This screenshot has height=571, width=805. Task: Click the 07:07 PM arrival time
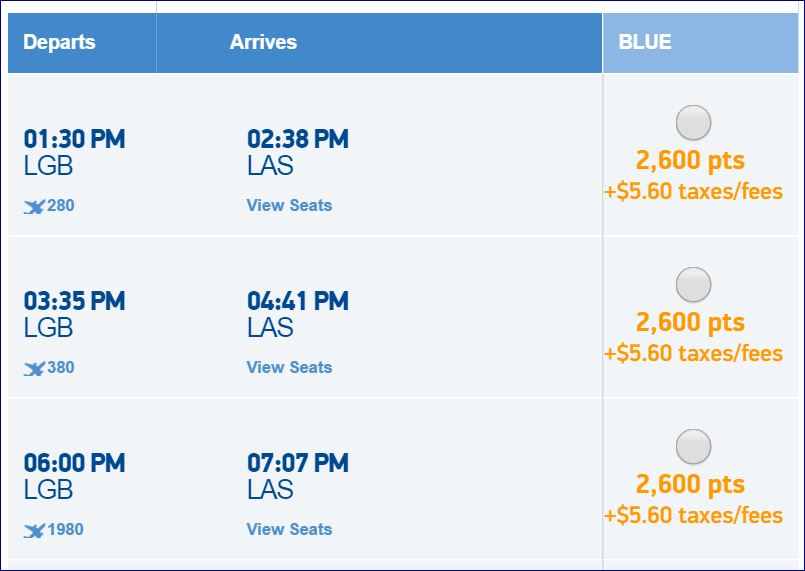(297, 463)
